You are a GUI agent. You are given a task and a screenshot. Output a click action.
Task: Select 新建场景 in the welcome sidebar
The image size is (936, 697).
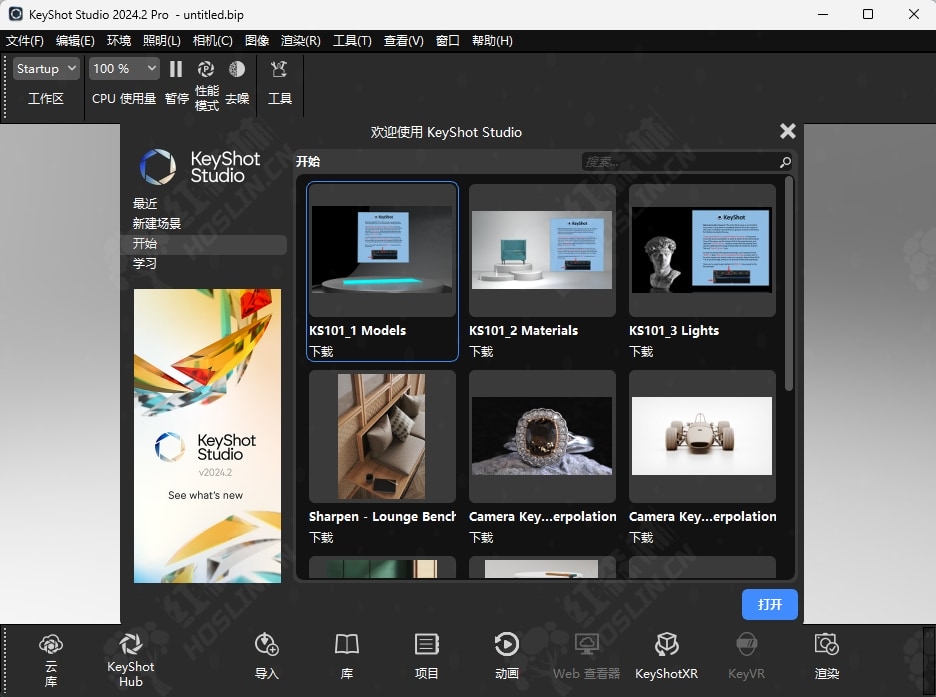[x=157, y=224]
